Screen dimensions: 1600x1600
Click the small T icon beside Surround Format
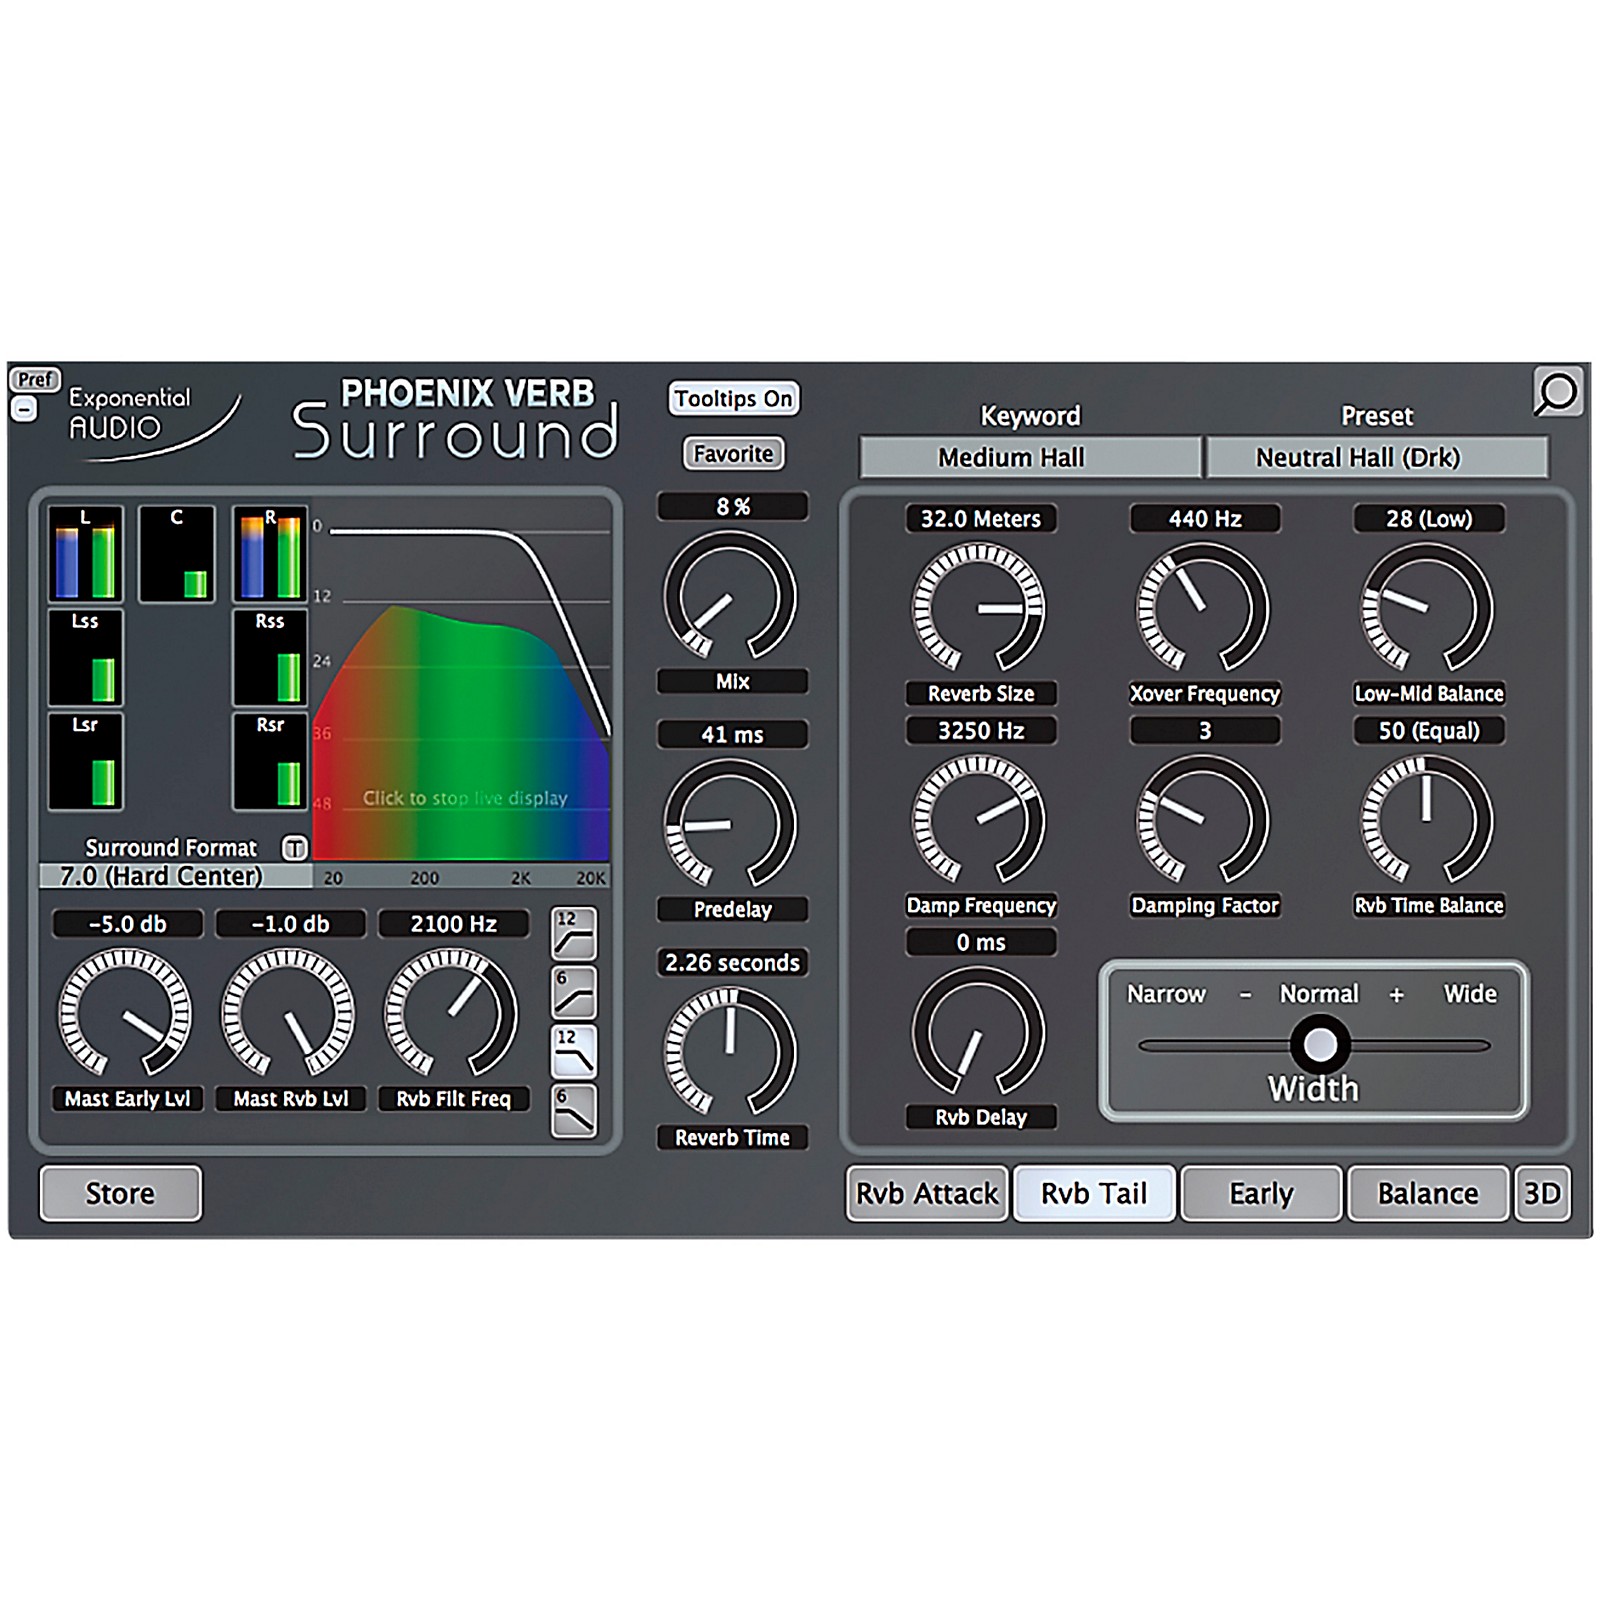coord(294,848)
